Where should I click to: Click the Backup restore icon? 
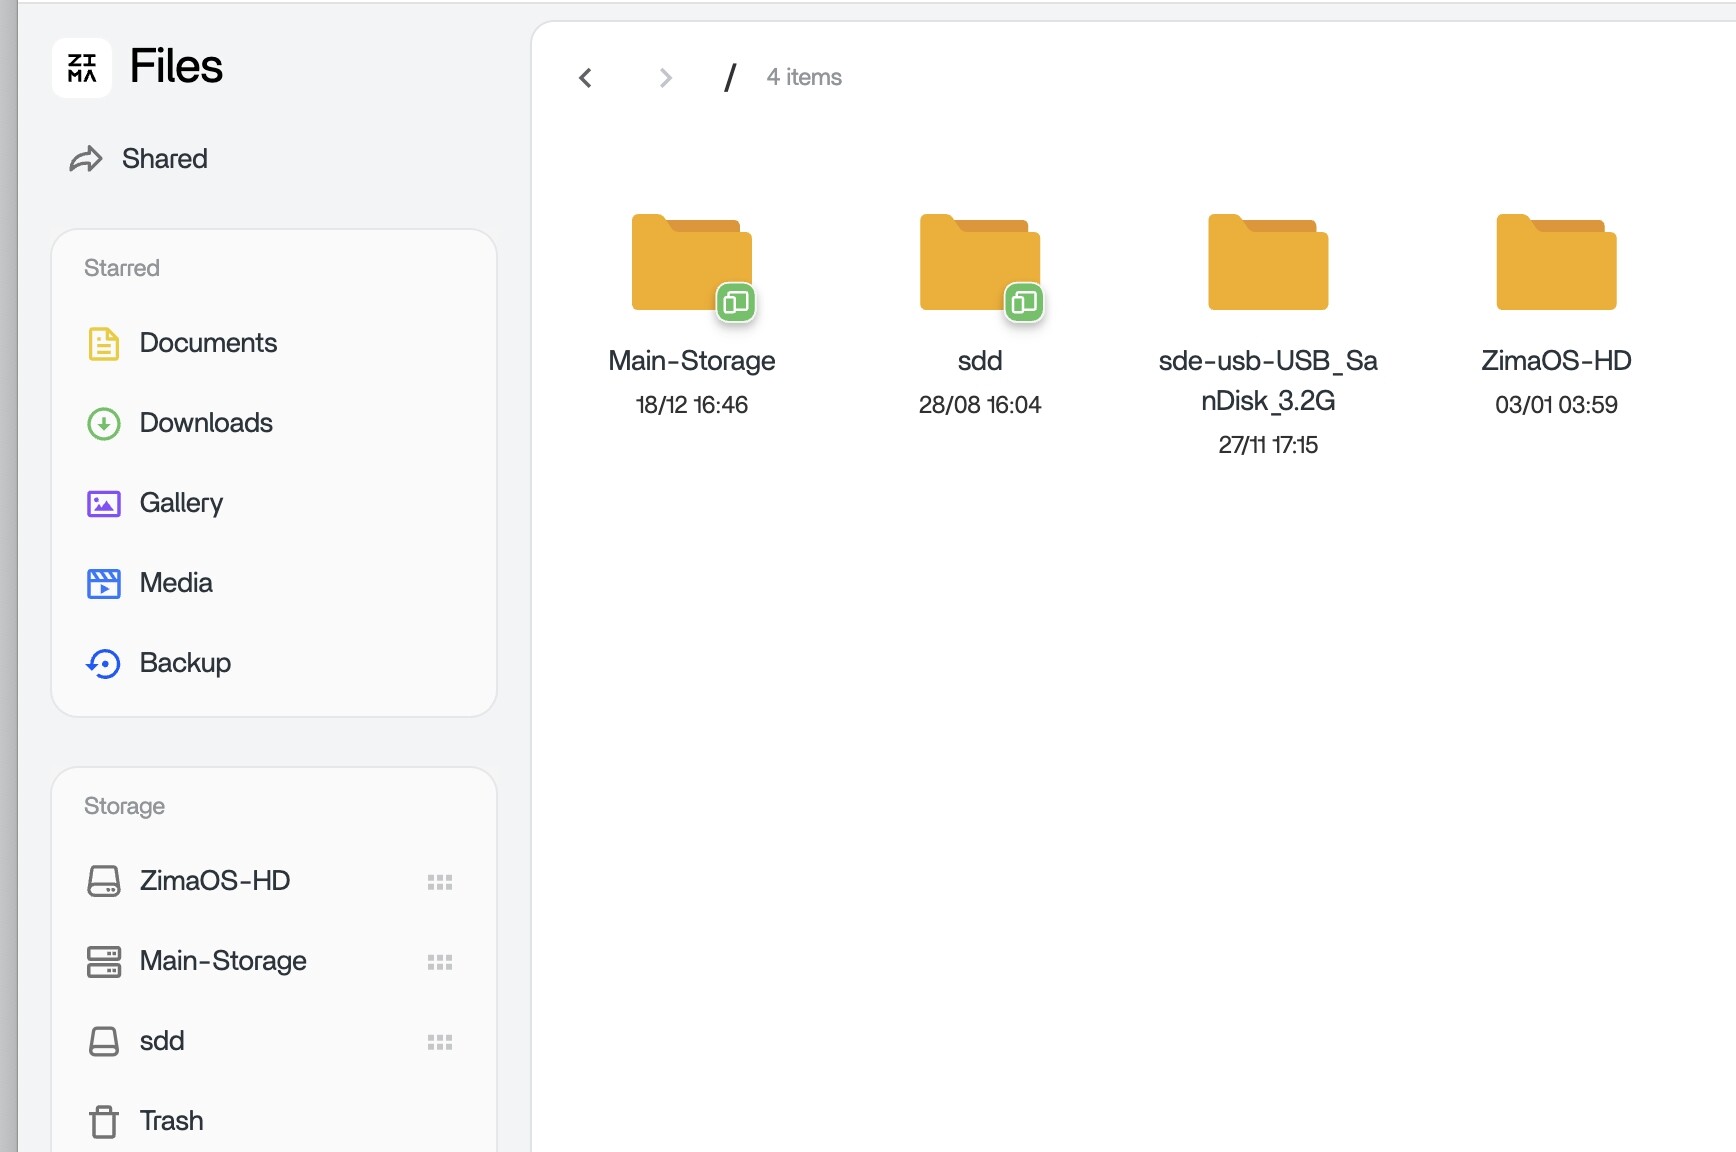(104, 664)
